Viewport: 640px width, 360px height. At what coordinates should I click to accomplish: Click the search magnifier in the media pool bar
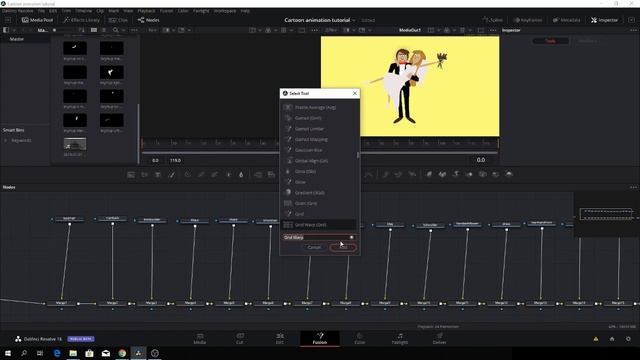tap(116, 30)
